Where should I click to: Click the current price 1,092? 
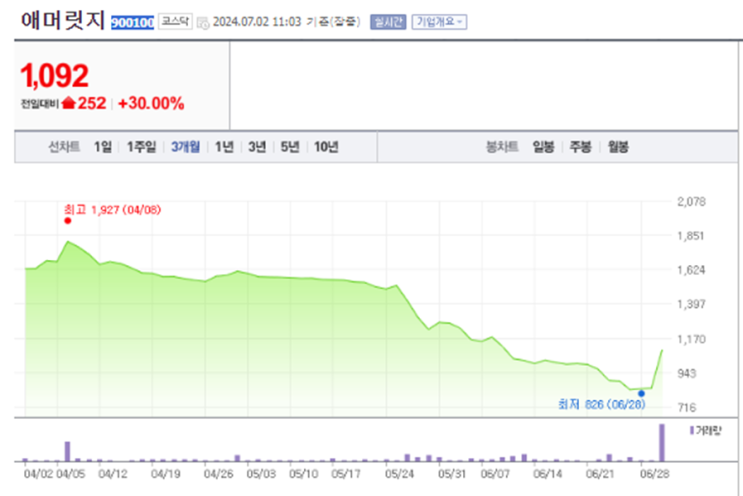tap(54, 76)
